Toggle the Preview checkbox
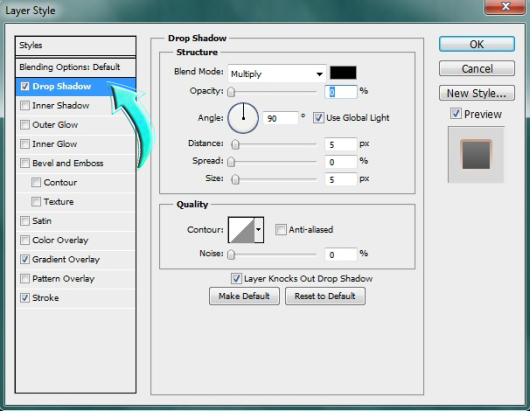This screenshot has width=530, height=411. [456, 114]
